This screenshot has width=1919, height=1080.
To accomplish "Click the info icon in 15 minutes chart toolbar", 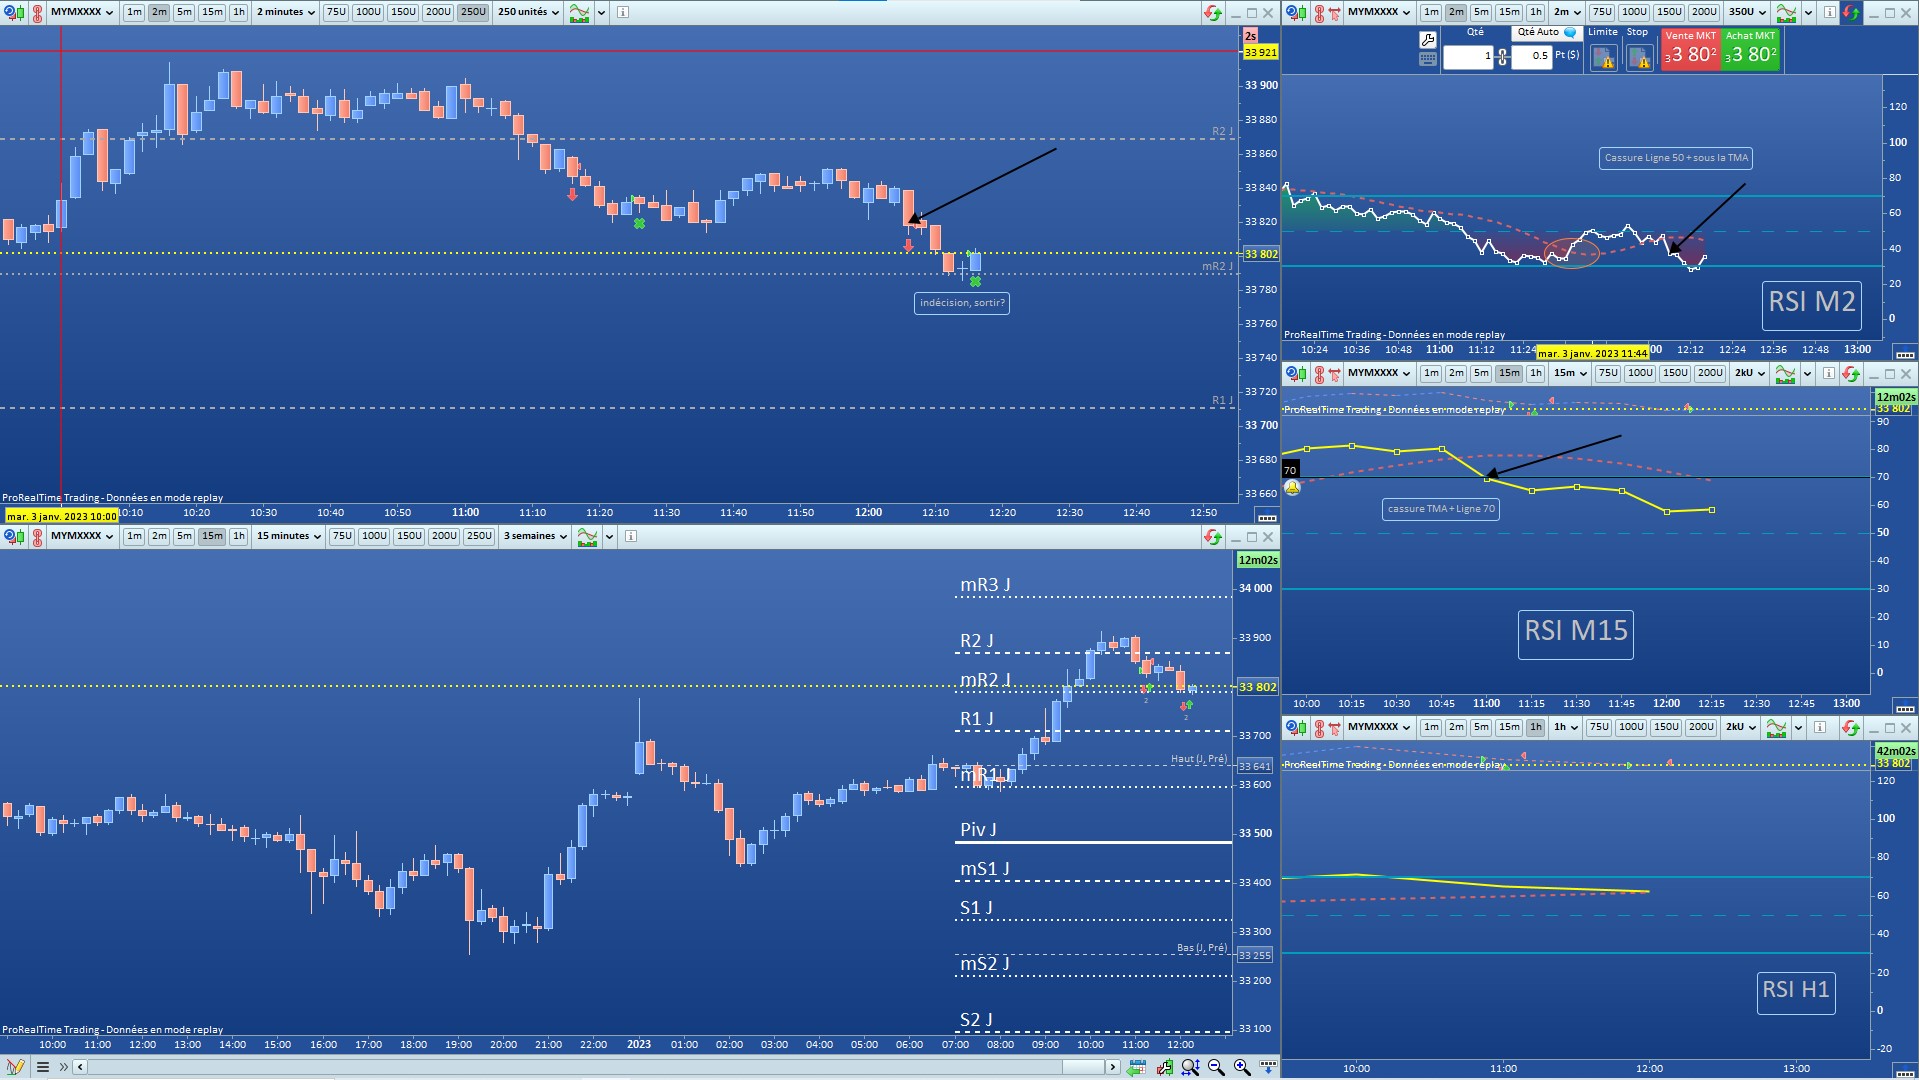I will pos(631,536).
